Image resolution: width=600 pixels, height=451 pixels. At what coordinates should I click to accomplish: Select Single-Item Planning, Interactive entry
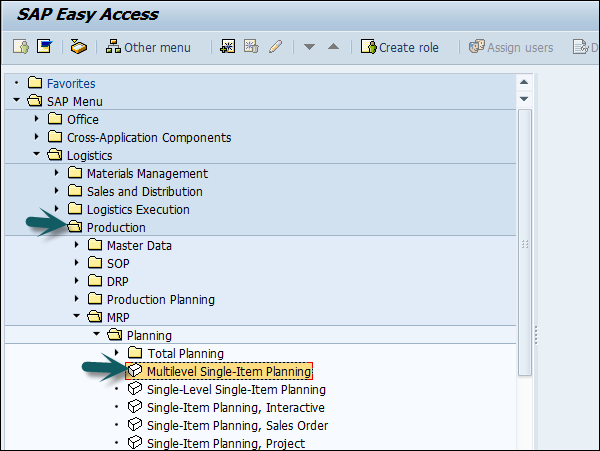pos(235,407)
